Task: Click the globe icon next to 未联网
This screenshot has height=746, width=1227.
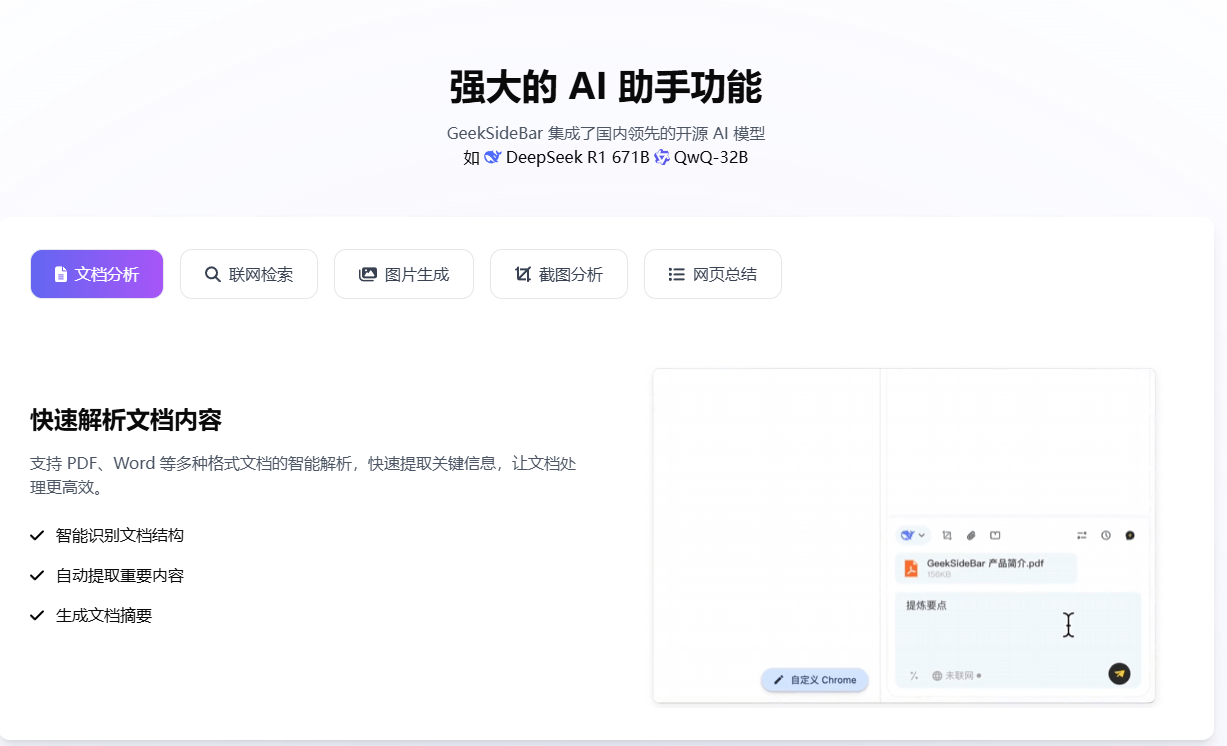Action: click(936, 676)
